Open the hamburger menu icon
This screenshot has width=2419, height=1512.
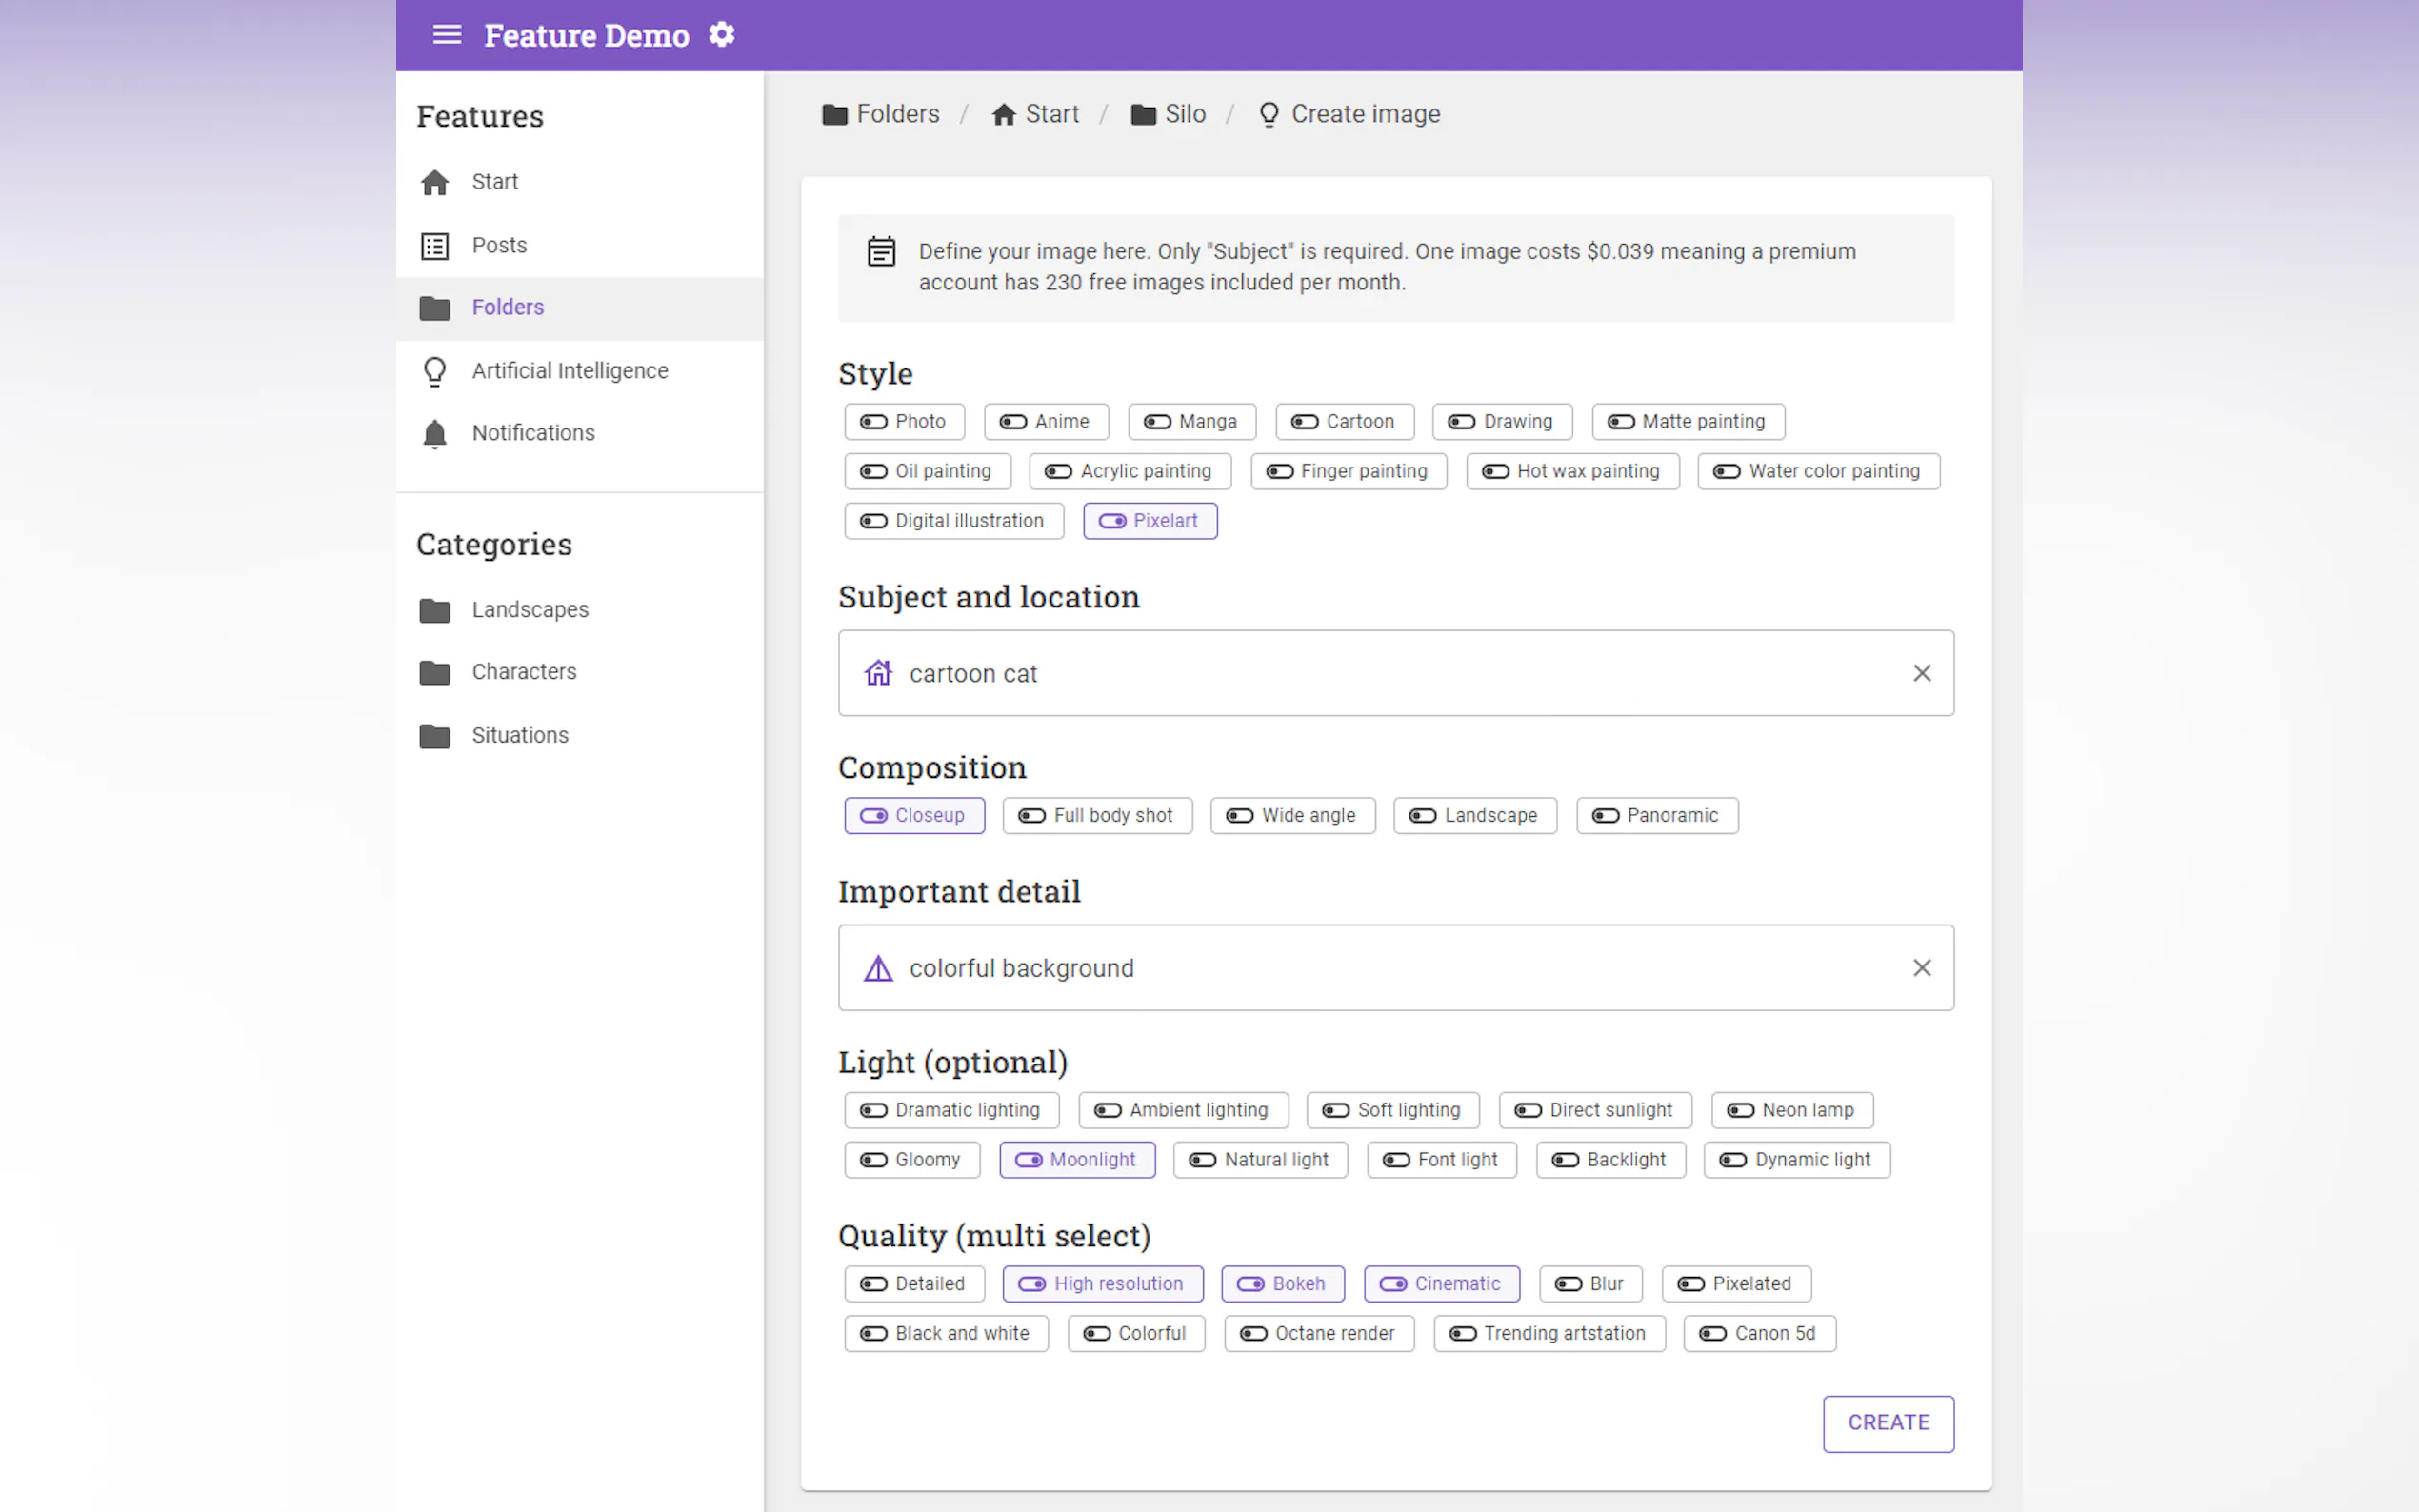pos(446,35)
